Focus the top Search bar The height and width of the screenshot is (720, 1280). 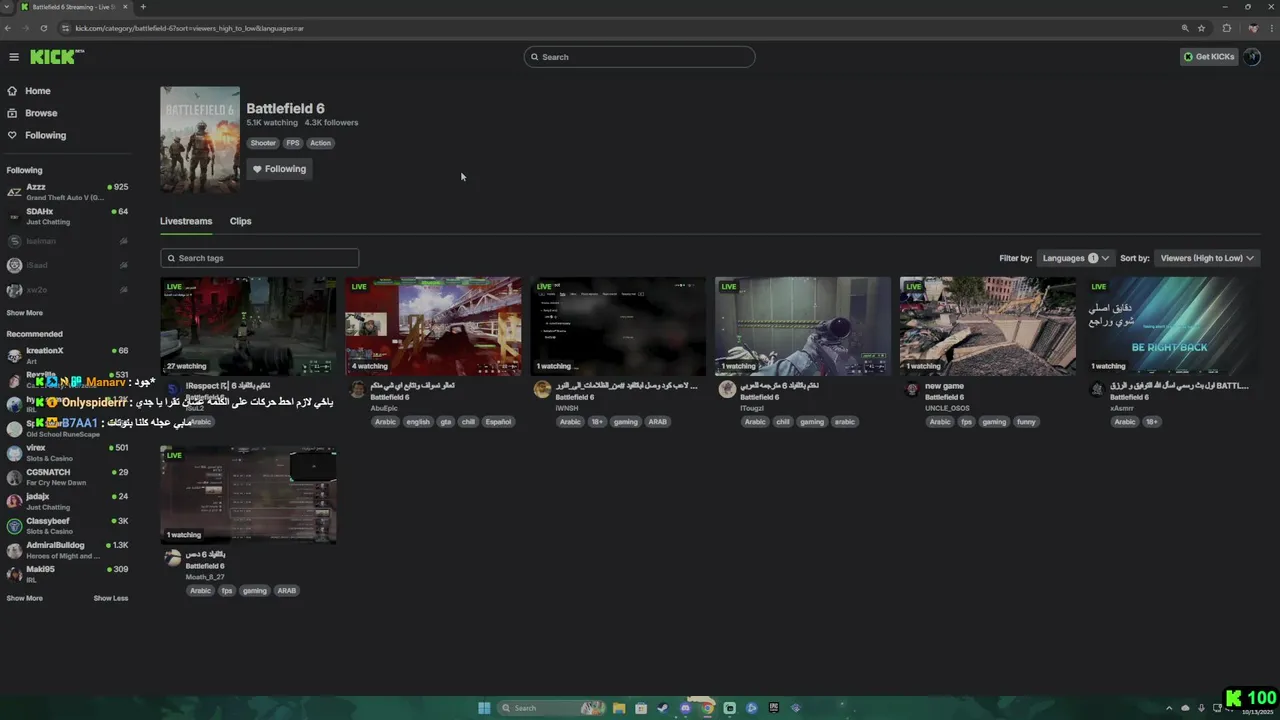click(x=639, y=57)
